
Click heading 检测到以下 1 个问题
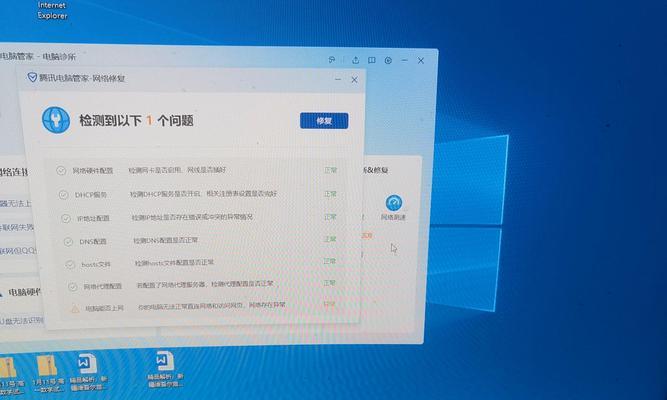[136, 120]
